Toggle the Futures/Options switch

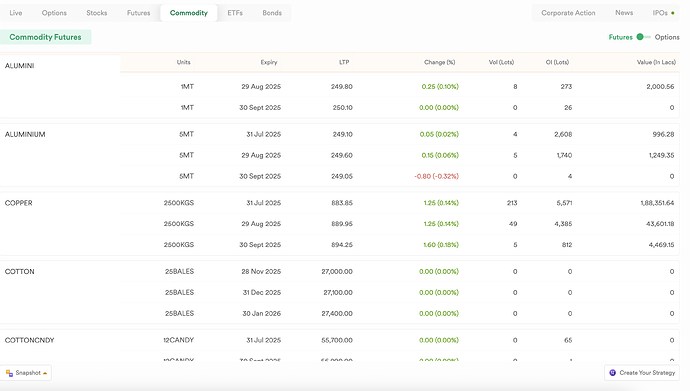[x=643, y=37]
